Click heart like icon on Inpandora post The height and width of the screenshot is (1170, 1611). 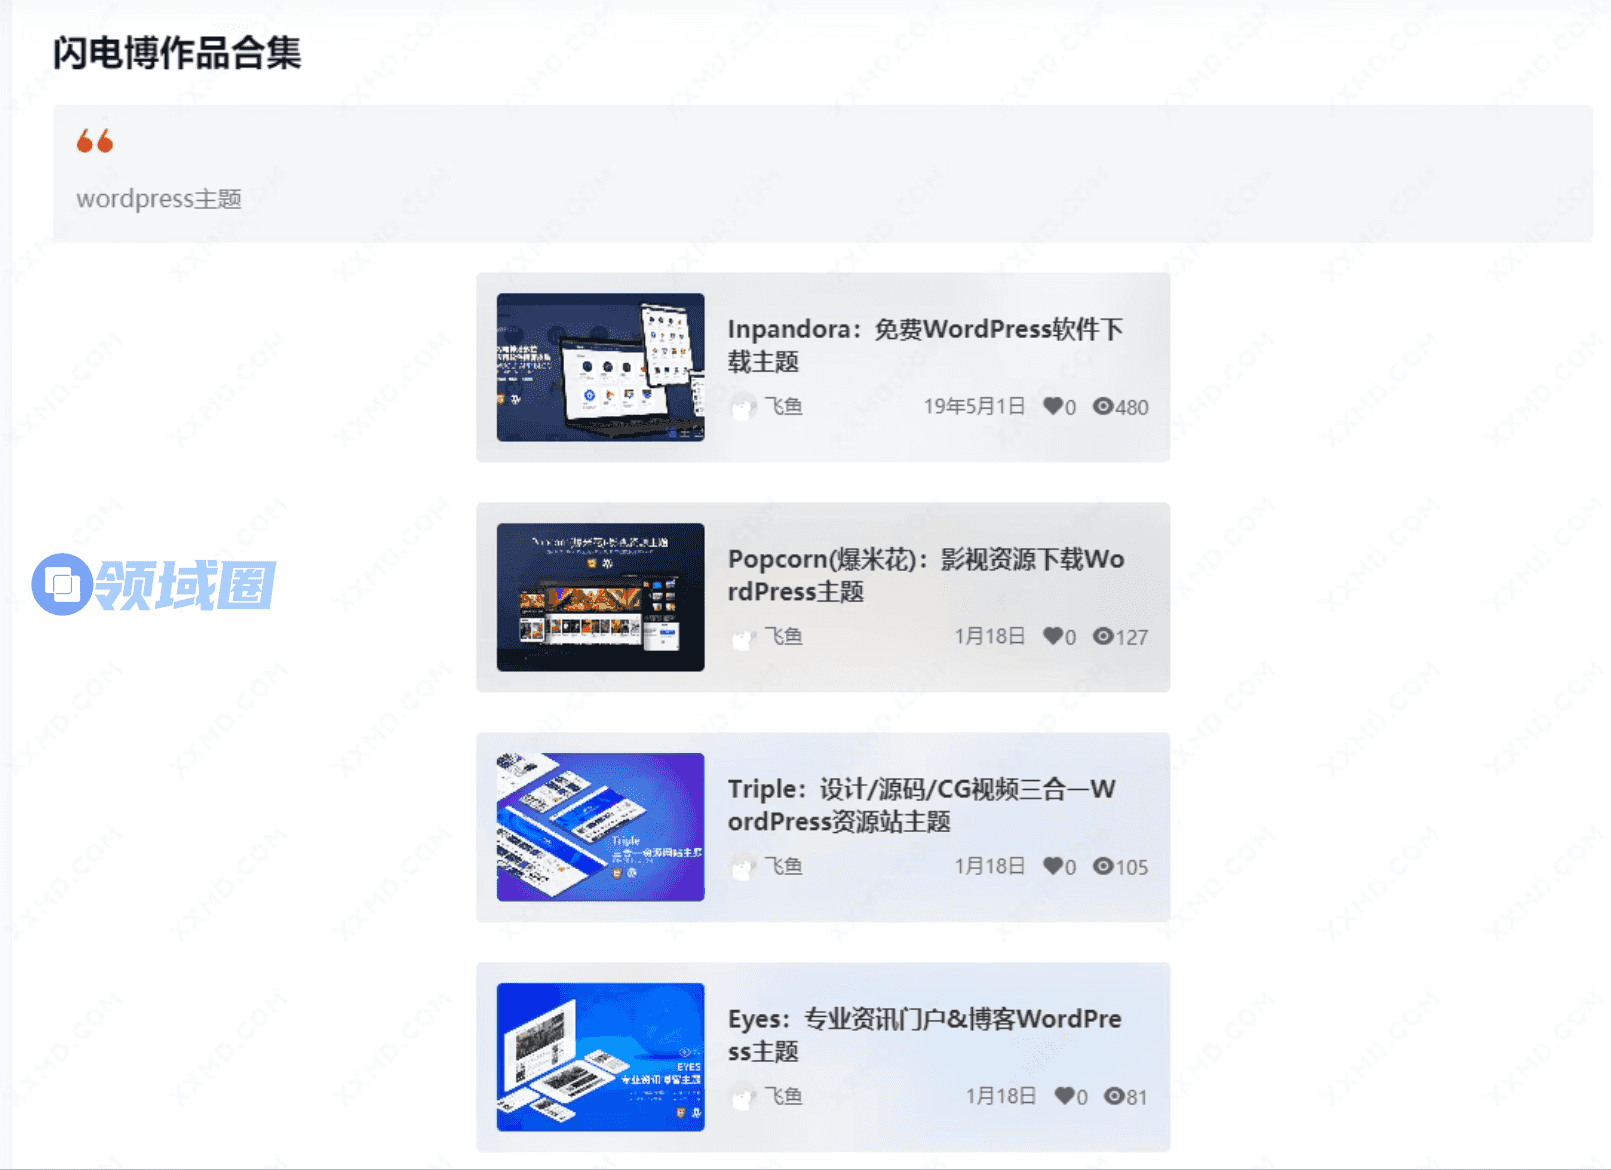[x=1052, y=406]
